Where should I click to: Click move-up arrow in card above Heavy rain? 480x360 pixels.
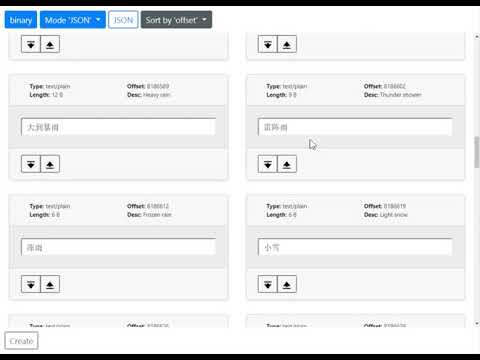click(50, 44)
